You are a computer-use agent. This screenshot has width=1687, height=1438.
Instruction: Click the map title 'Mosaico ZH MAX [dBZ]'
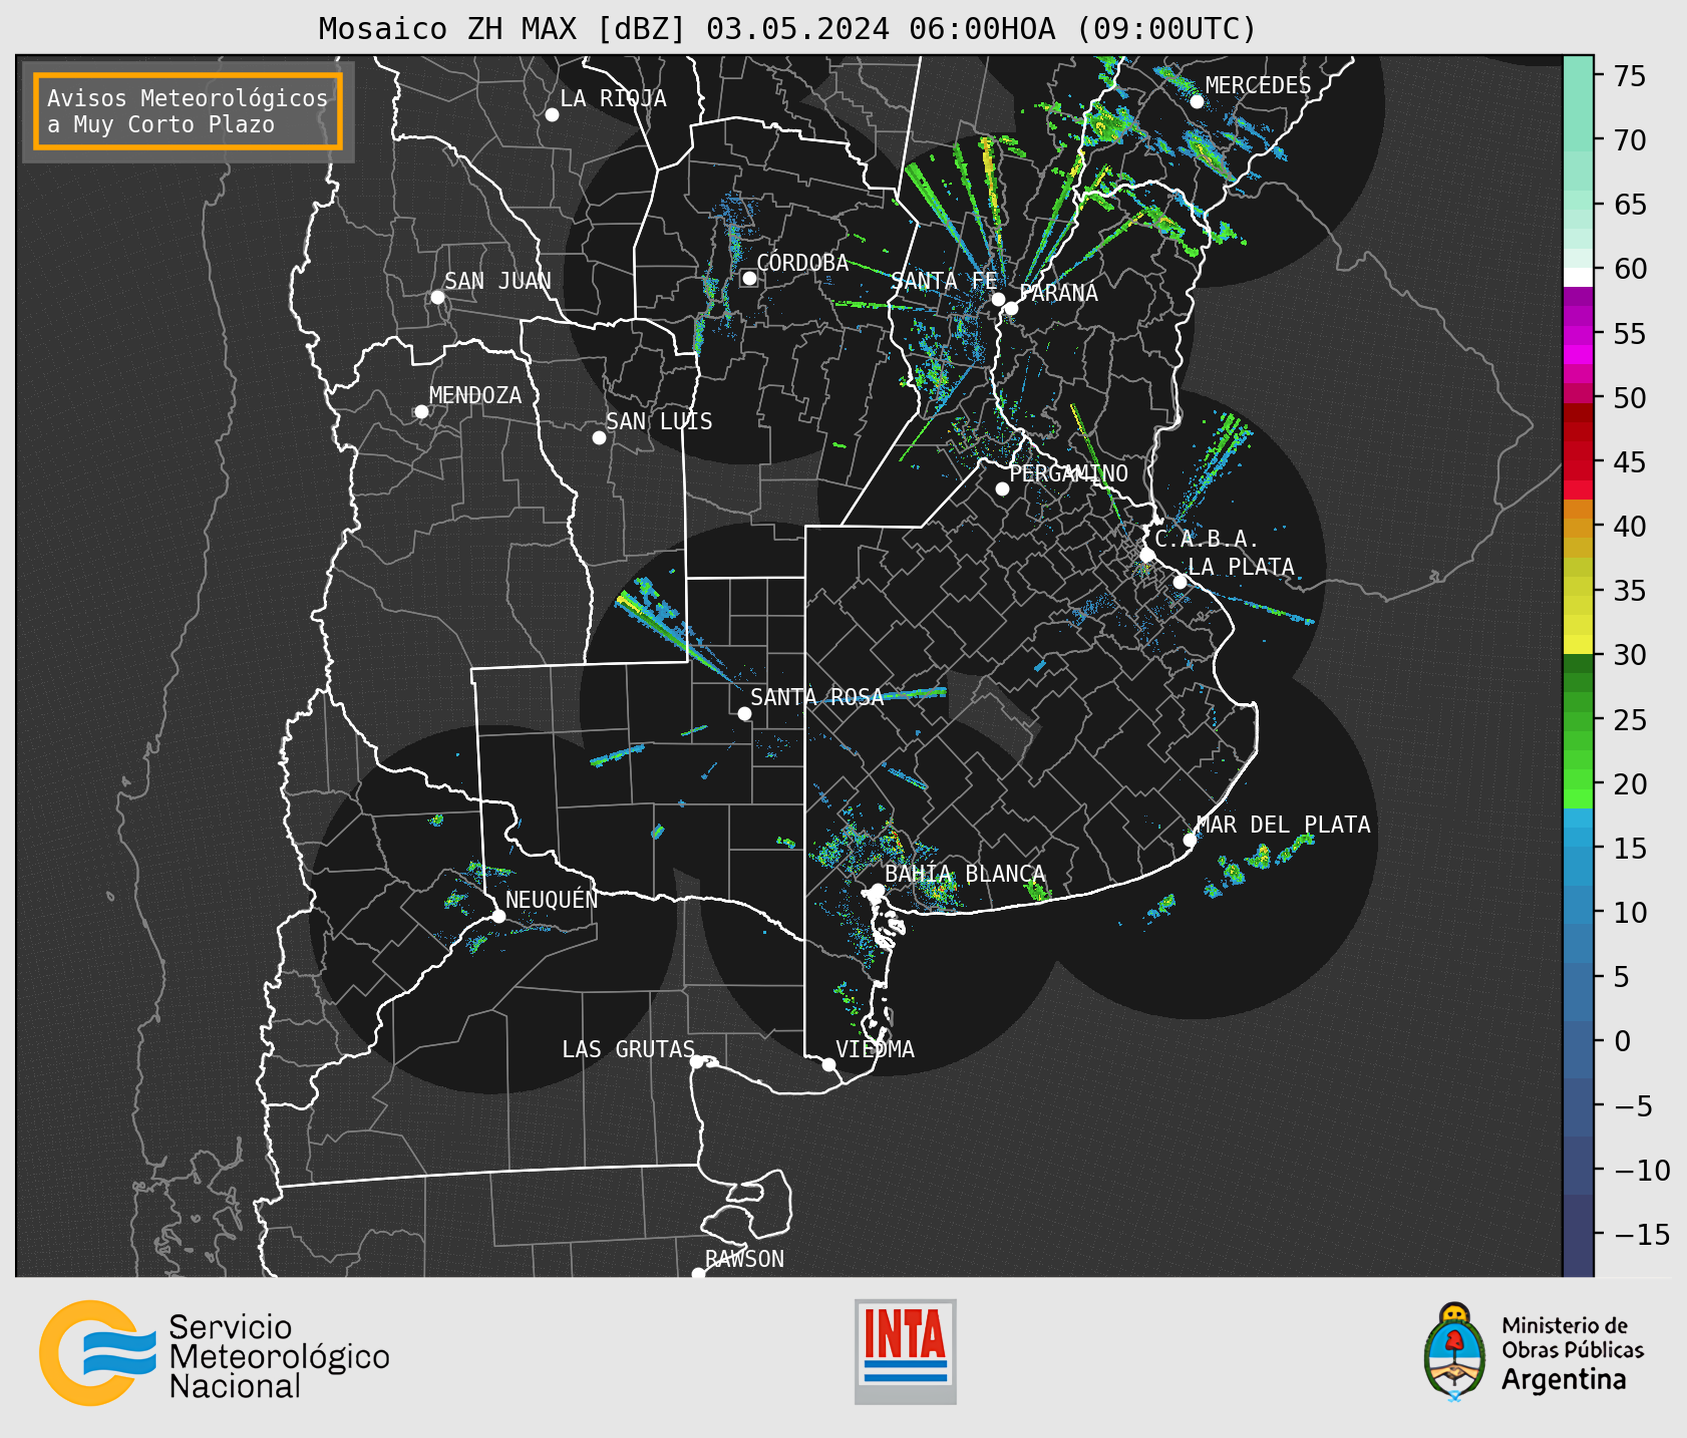(503, 29)
